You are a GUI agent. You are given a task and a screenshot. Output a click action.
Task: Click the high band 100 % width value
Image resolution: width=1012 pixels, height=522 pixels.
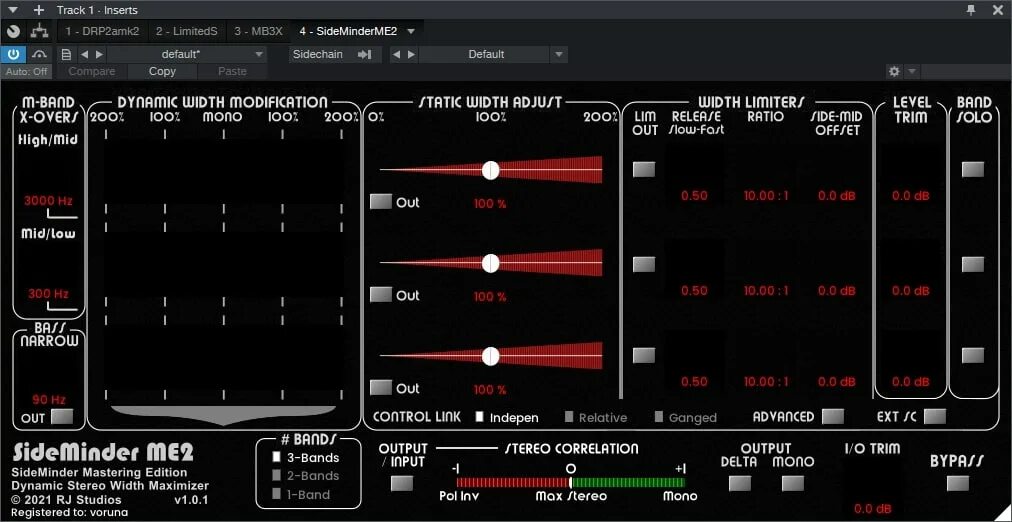click(491, 204)
